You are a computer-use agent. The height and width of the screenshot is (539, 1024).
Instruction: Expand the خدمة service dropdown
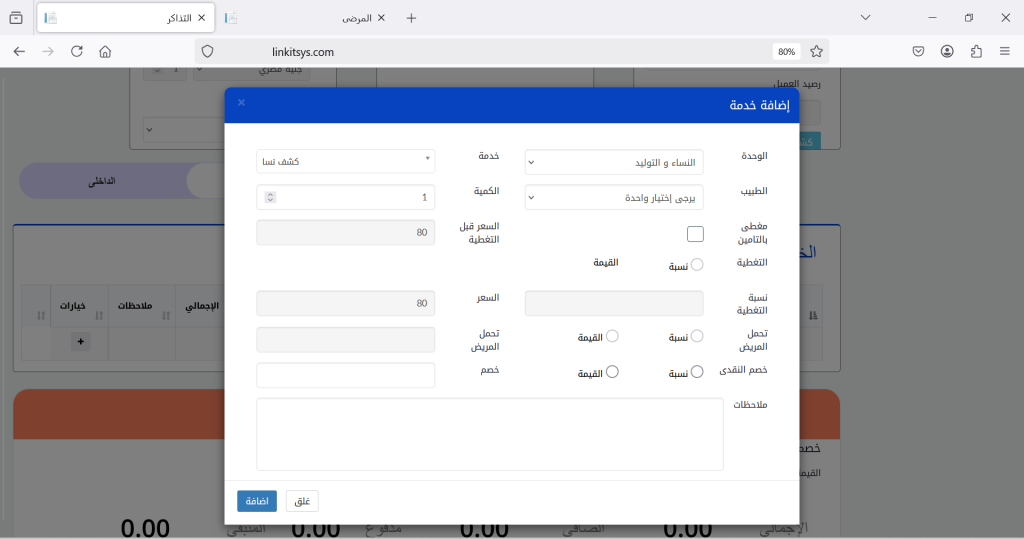click(x=345, y=161)
